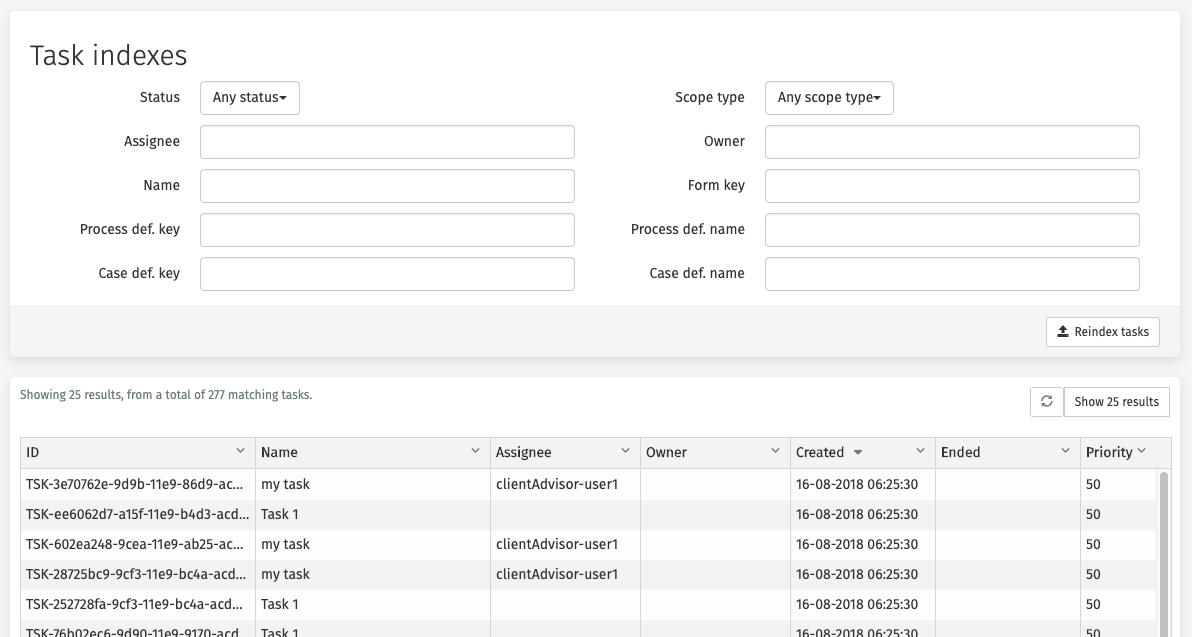Select the Case def. name field
Viewport: 1192px width, 637px height.
952,274
